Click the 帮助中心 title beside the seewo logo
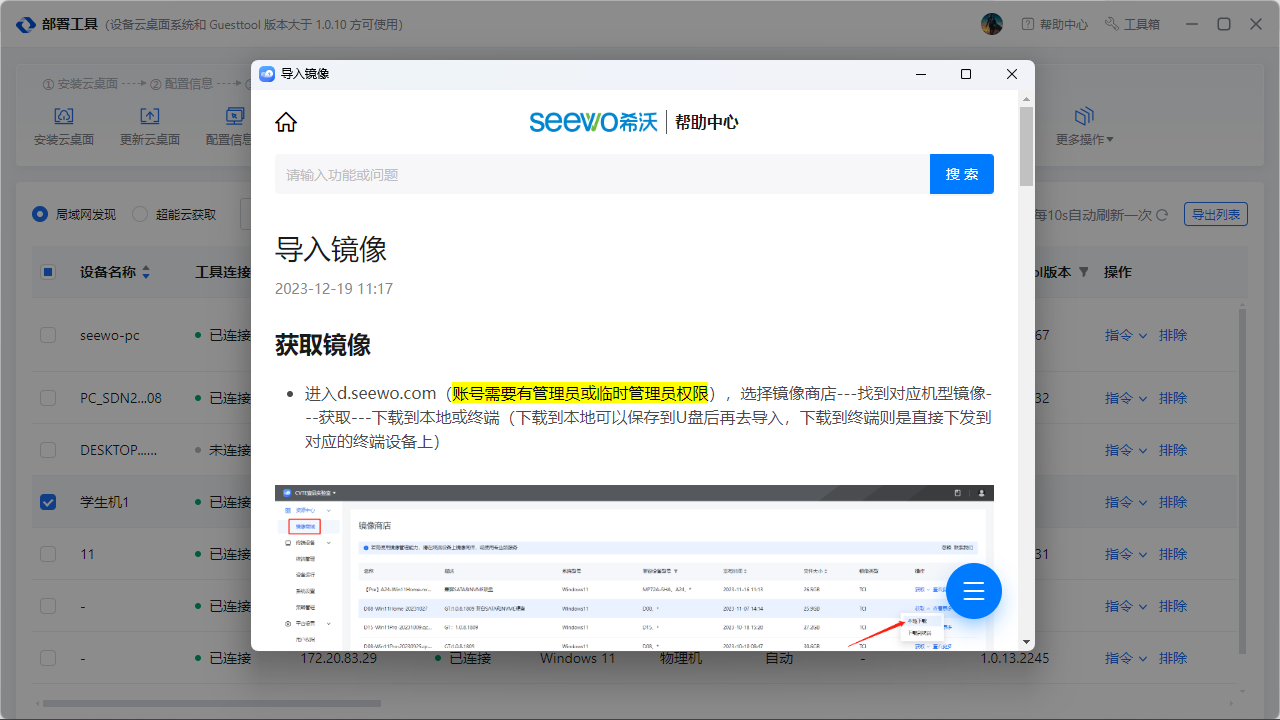Viewport: 1280px width, 720px height. [x=707, y=122]
